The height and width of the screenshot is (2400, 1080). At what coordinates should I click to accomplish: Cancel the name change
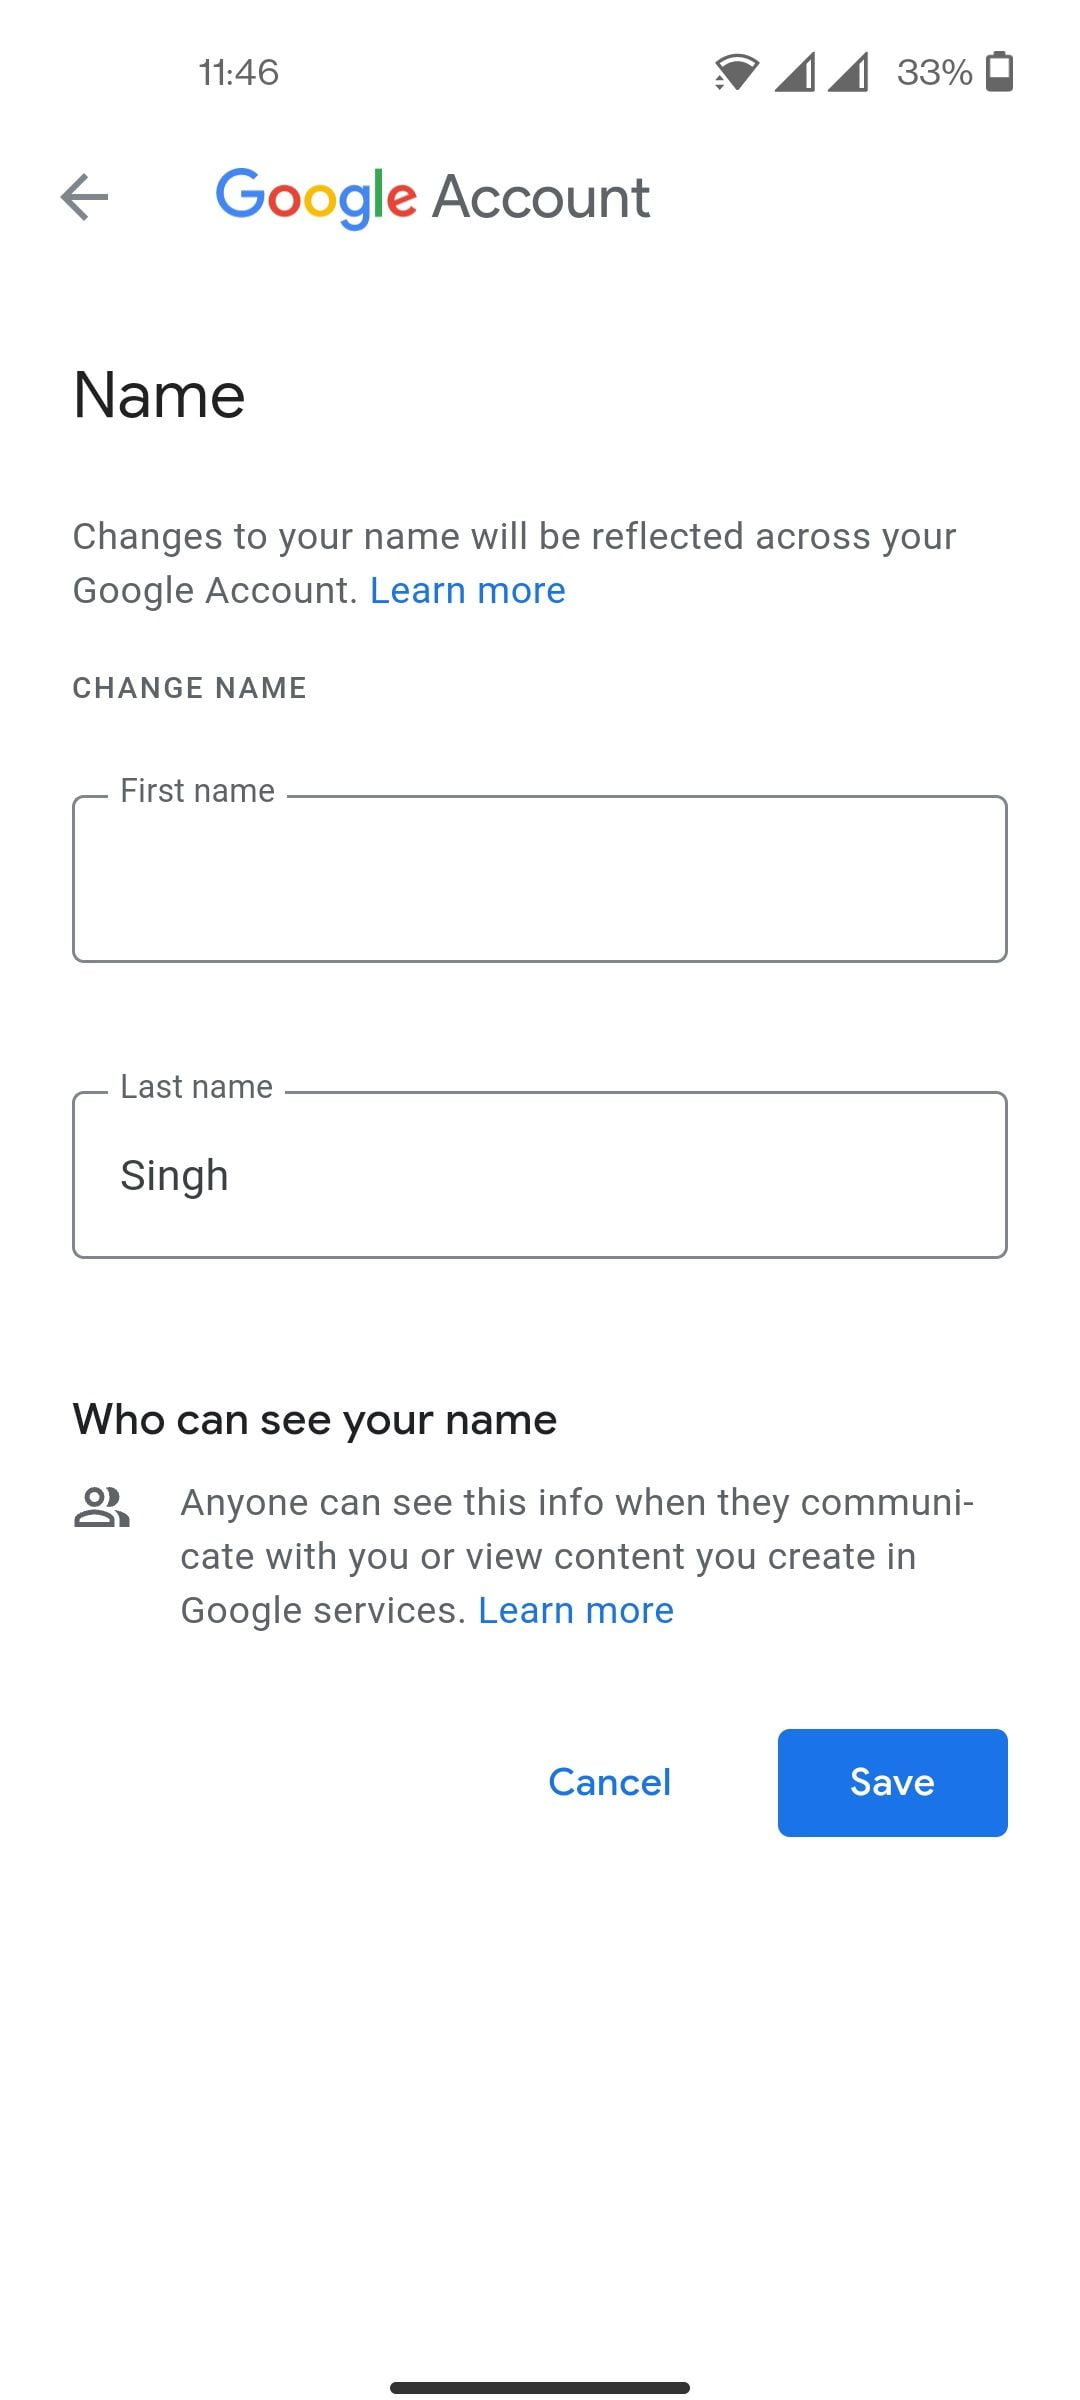[x=610, y=1782]
